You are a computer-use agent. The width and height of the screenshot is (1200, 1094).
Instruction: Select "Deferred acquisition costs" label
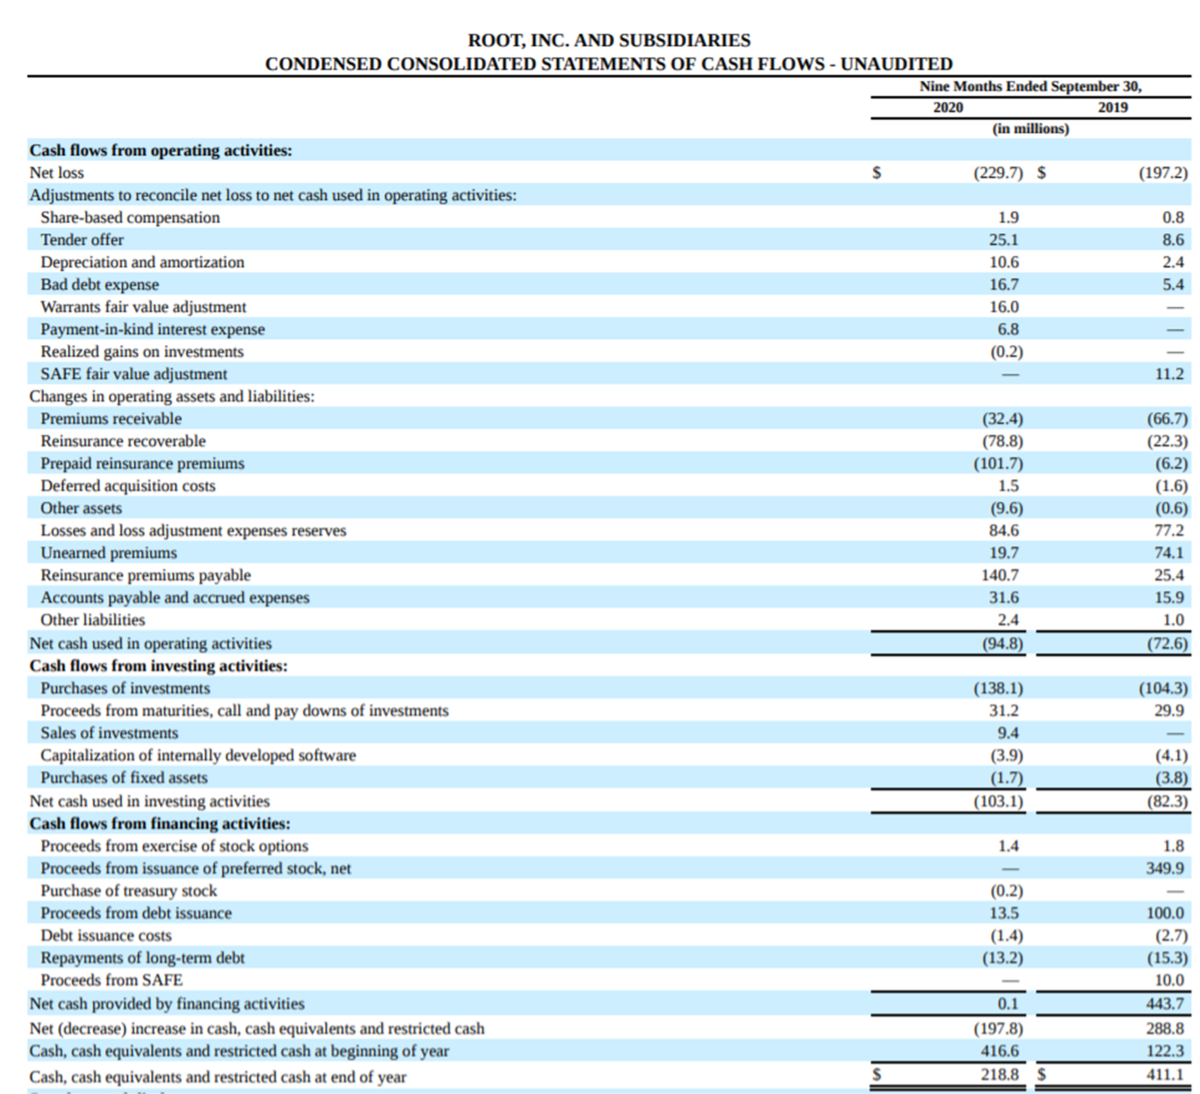tap(128, 486)
